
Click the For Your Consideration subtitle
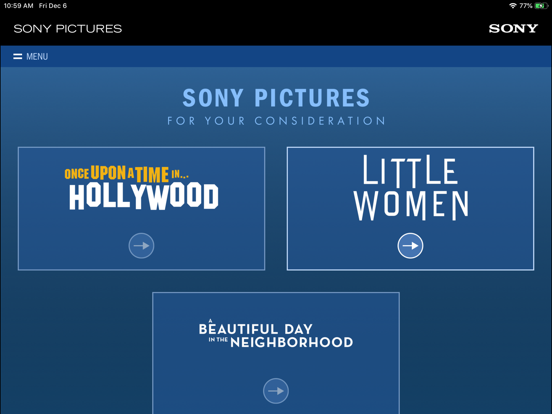click(x=276, y=121)
